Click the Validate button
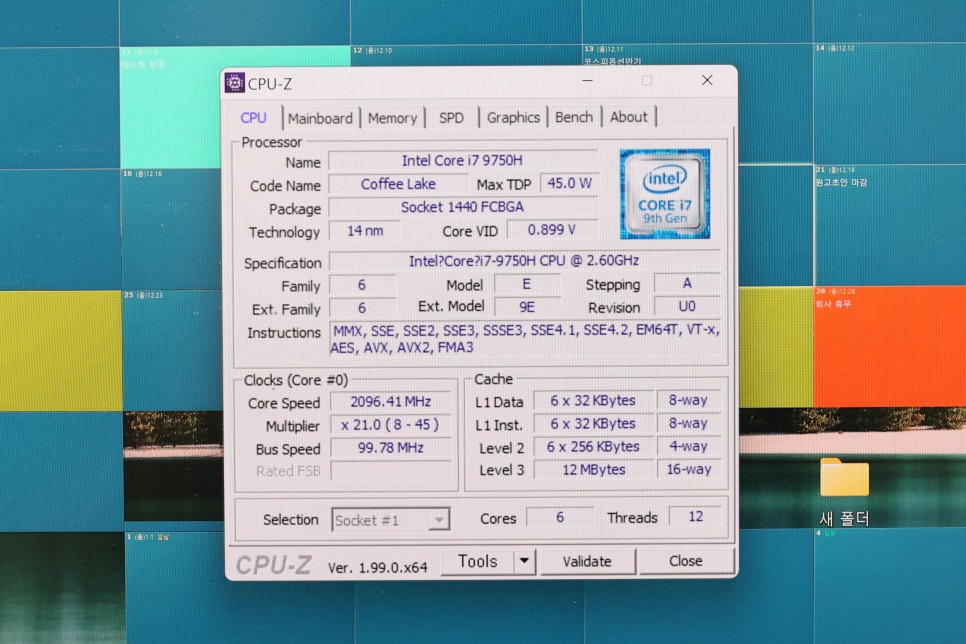The width and height of the screenshot is (966, 644). point(586,561)
